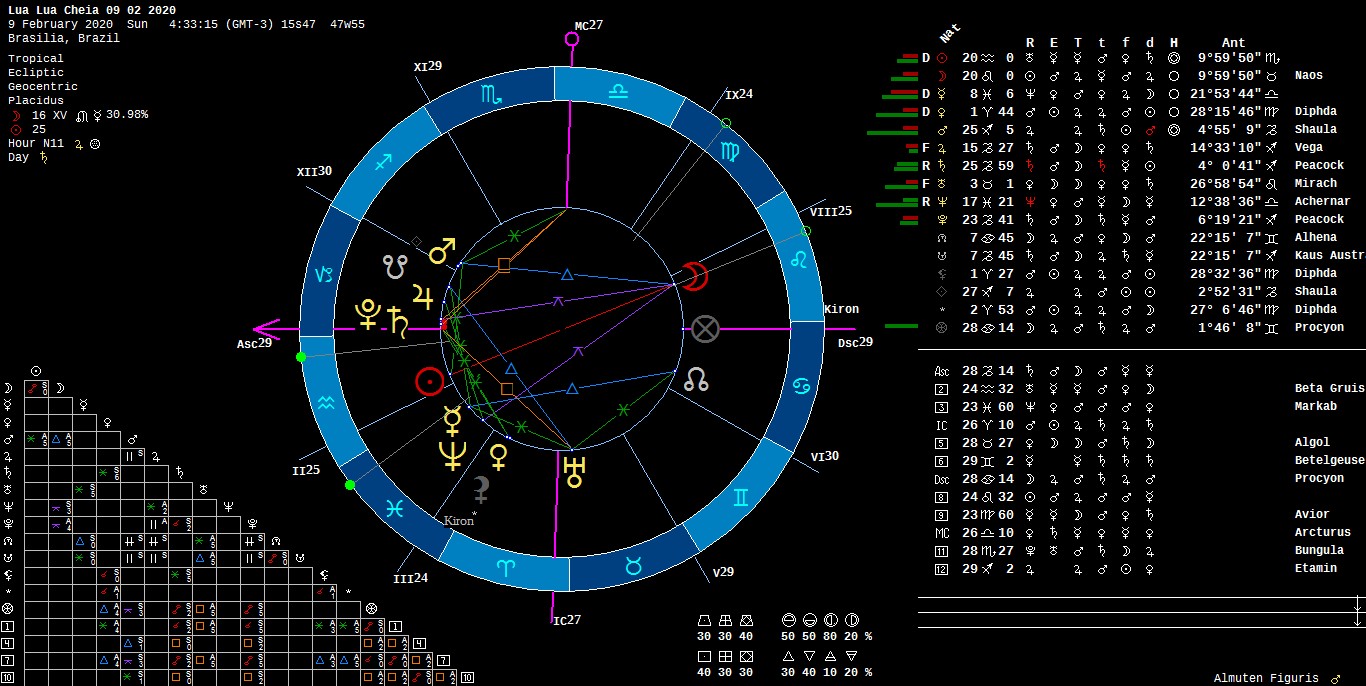Click the North Node glyph in the chart wheel
The height and width of the screenshot is (686, 1366).
pos(697,379)
